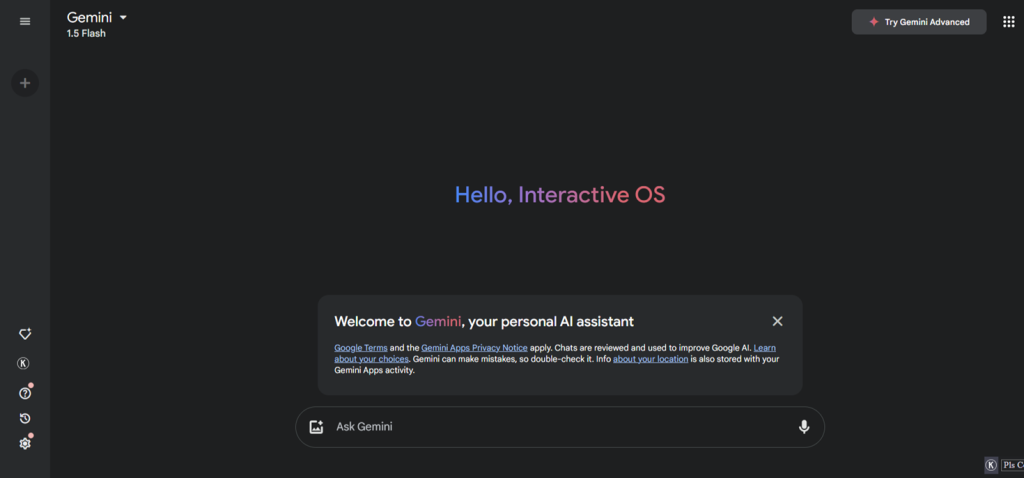Screen dimensions: 1024x478
Task: Open Gem manager diamond icon in sidebar
Action: pyautogui.click(x=25, y=334)
